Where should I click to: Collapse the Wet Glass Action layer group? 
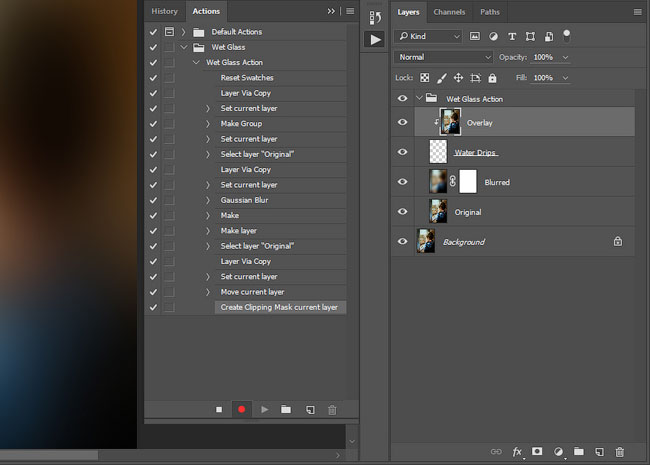(419, 98)
